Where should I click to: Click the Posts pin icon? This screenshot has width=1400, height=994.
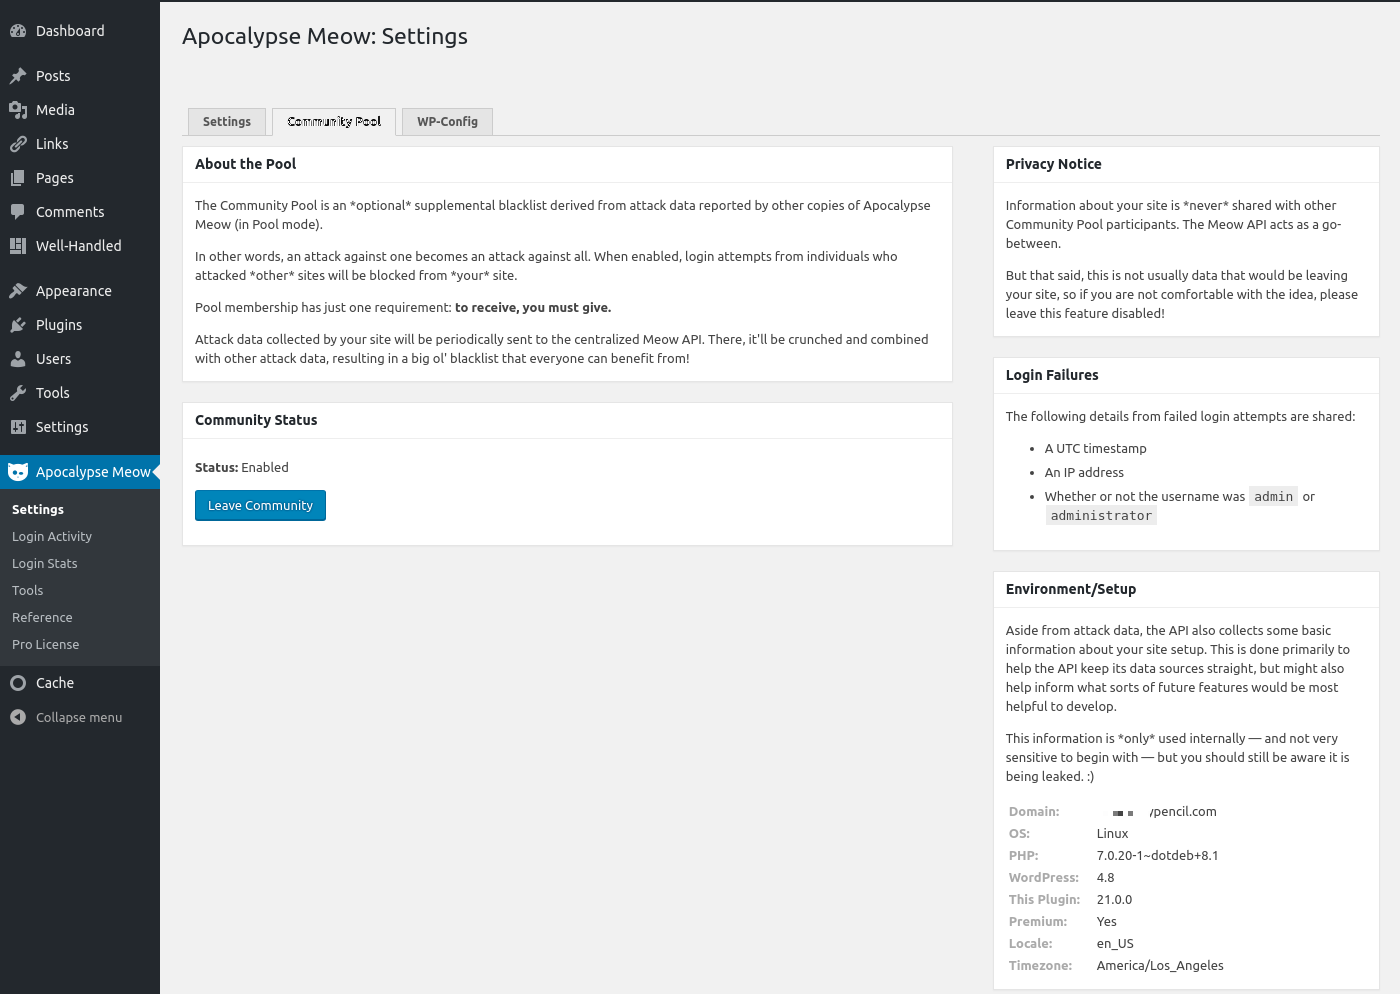click(x=18, y=76)
